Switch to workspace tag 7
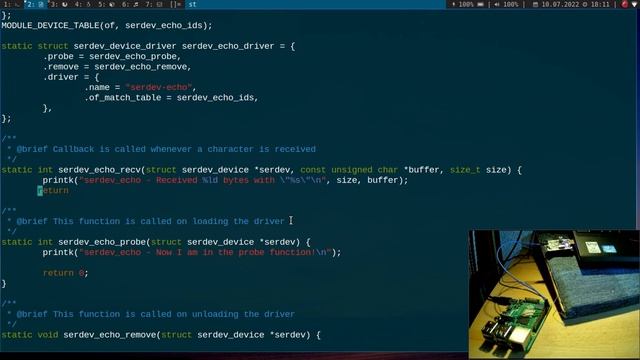 (154, 4)
